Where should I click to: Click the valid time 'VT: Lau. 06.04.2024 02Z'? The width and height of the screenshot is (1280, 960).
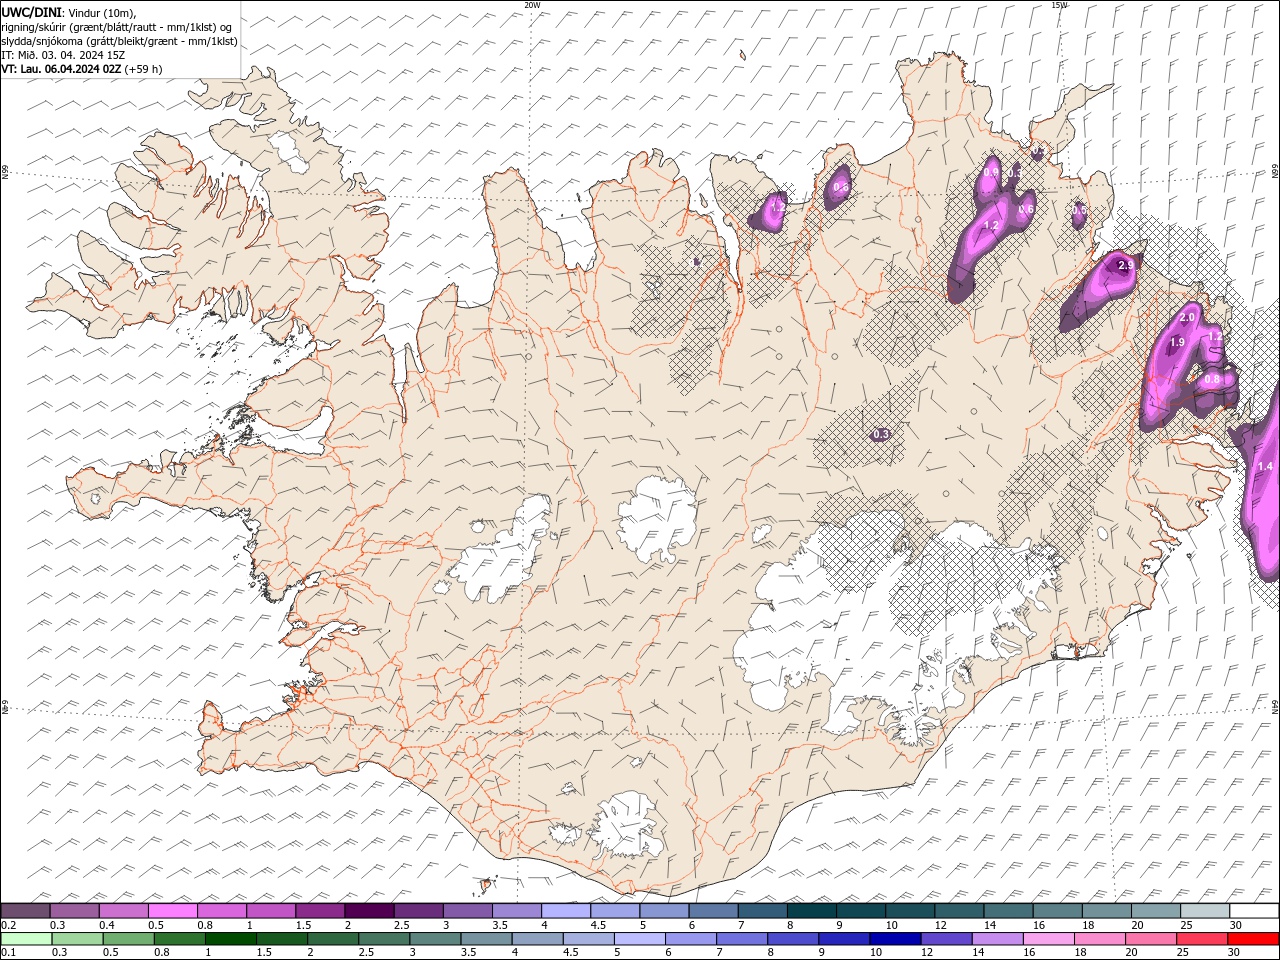[x=61, y=69]
